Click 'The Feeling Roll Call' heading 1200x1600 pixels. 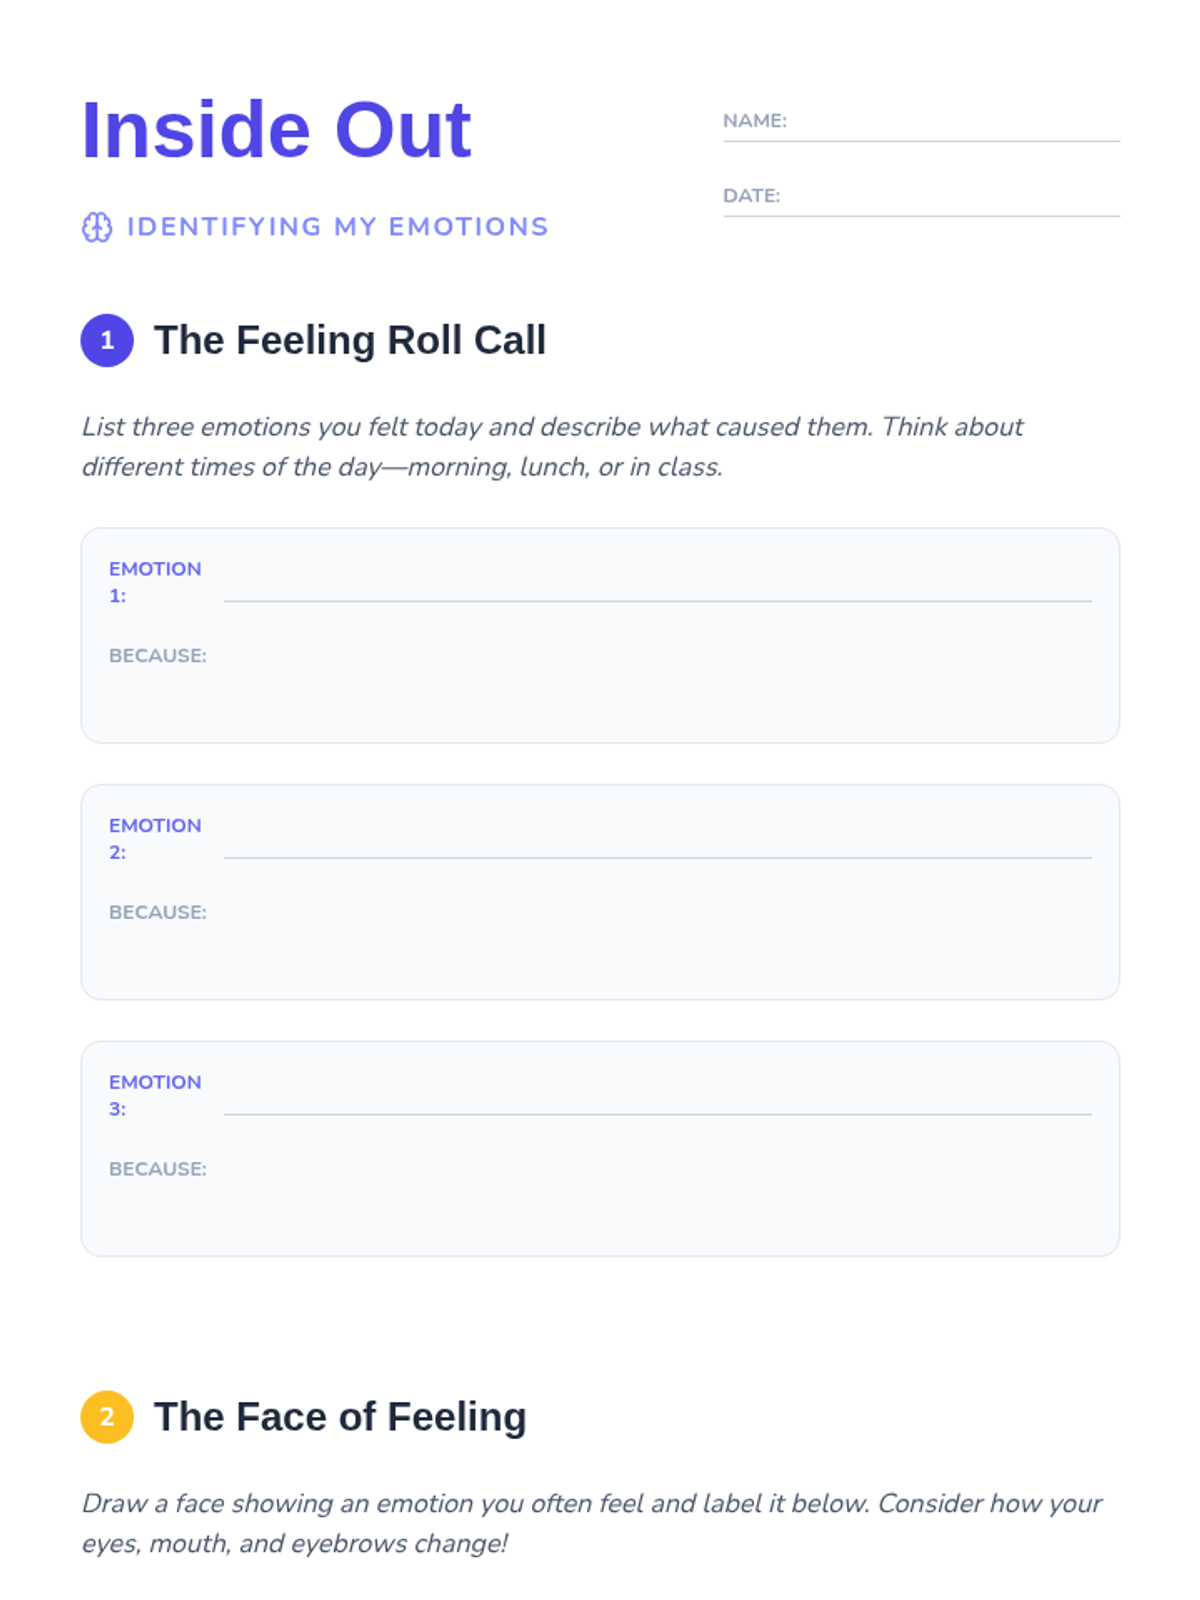(x=350, y=341)
